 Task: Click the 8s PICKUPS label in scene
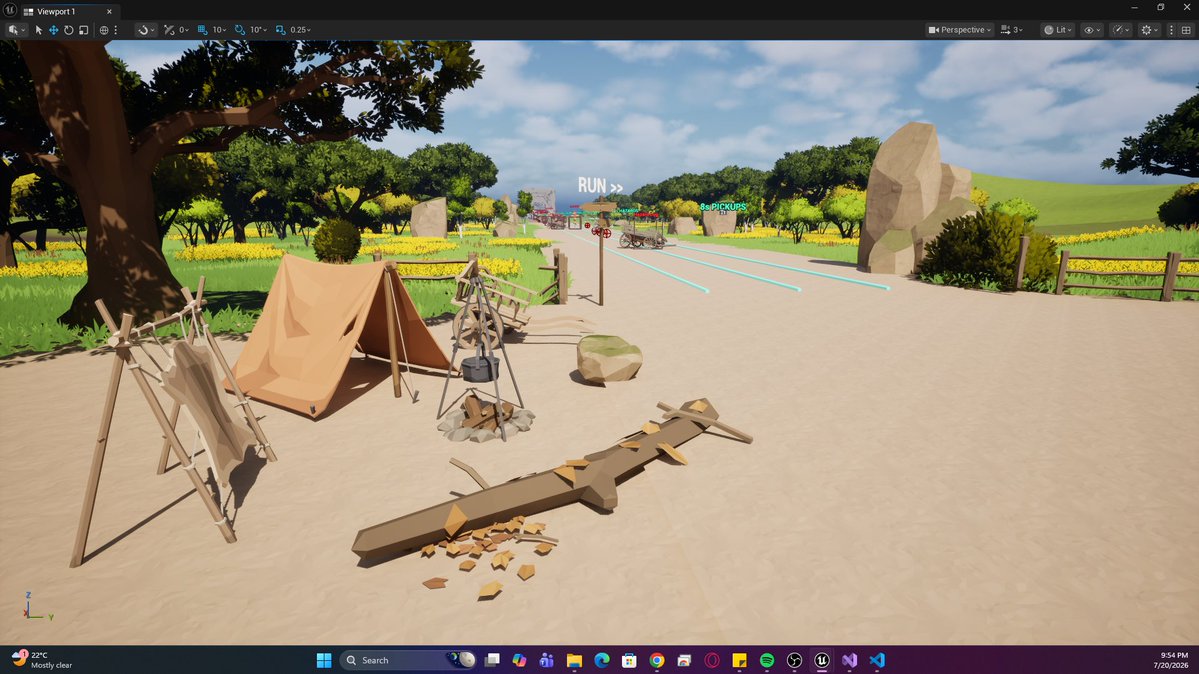[x=723, y=207]
